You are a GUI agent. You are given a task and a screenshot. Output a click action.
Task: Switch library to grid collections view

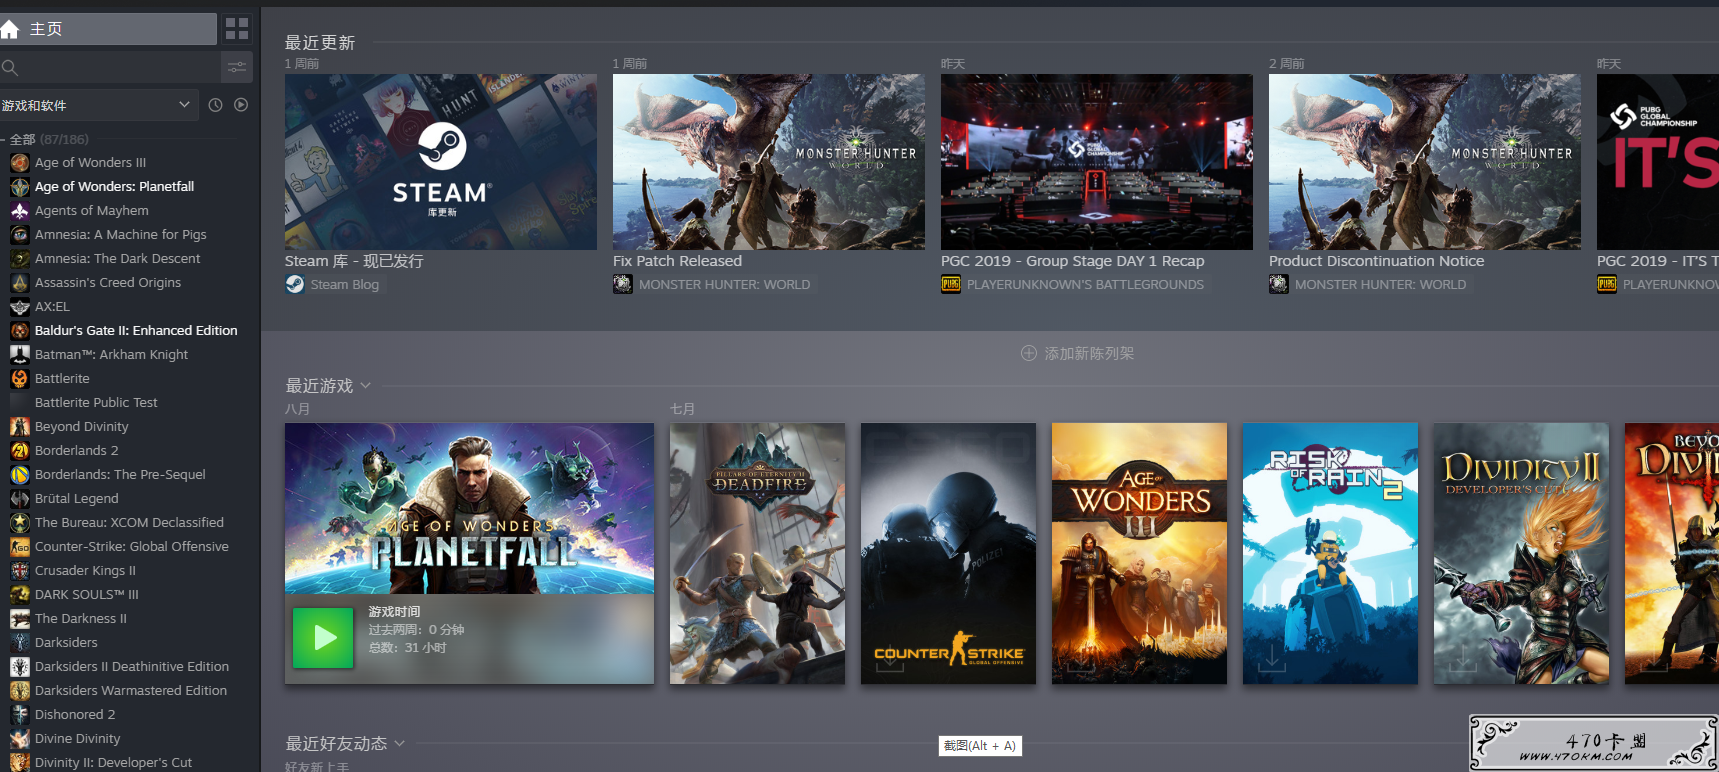pos(237,29)
